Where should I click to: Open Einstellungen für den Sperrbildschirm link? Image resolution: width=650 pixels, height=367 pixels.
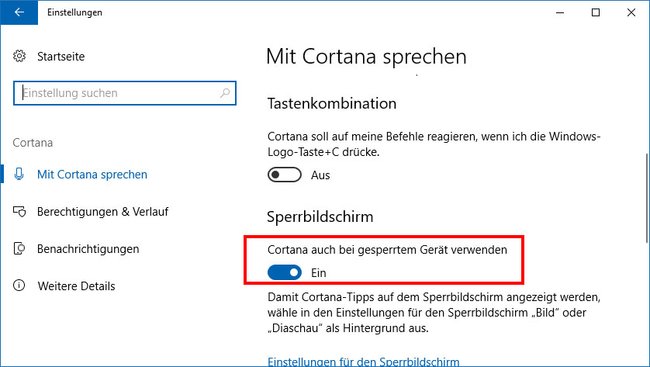(x=363, y=362)
